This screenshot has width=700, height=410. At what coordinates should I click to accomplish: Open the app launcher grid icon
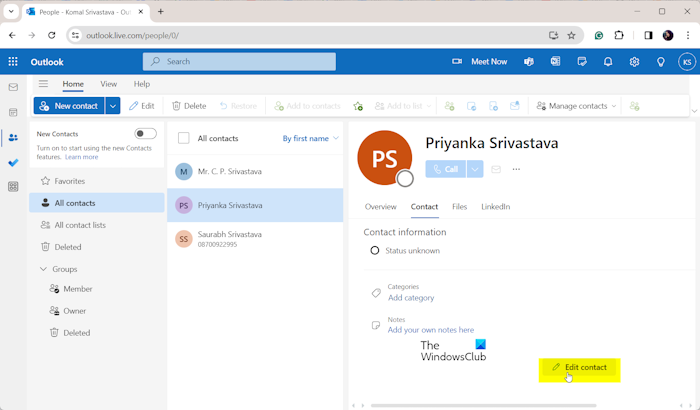pos(13,62)
